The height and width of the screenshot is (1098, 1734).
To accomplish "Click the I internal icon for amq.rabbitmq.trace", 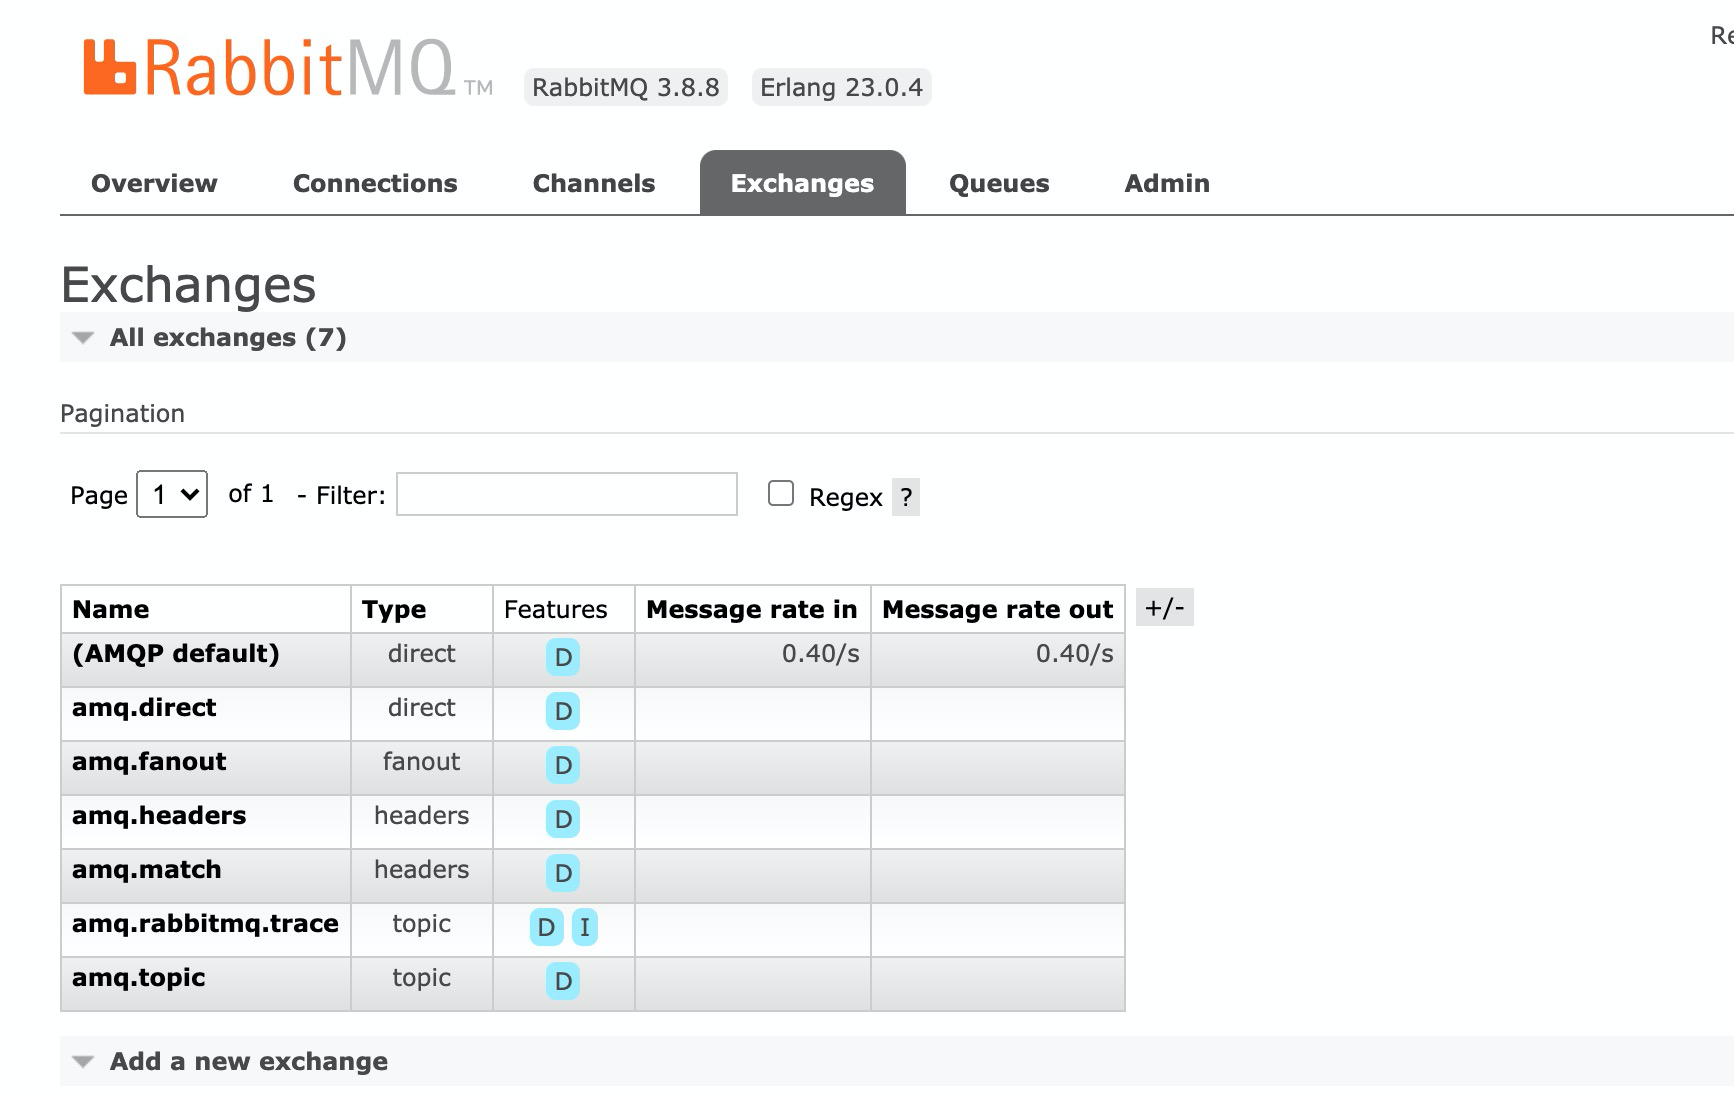I will click(584, 928).
